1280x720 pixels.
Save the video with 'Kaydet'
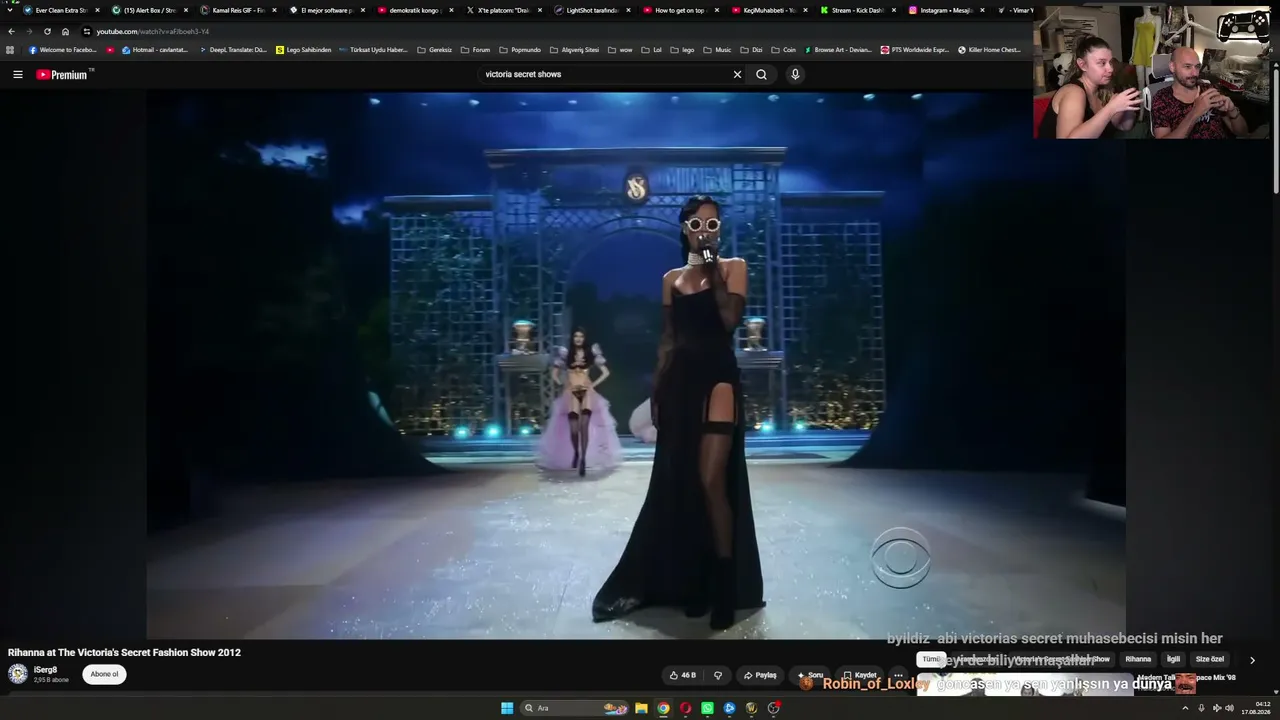pos(860,675)
